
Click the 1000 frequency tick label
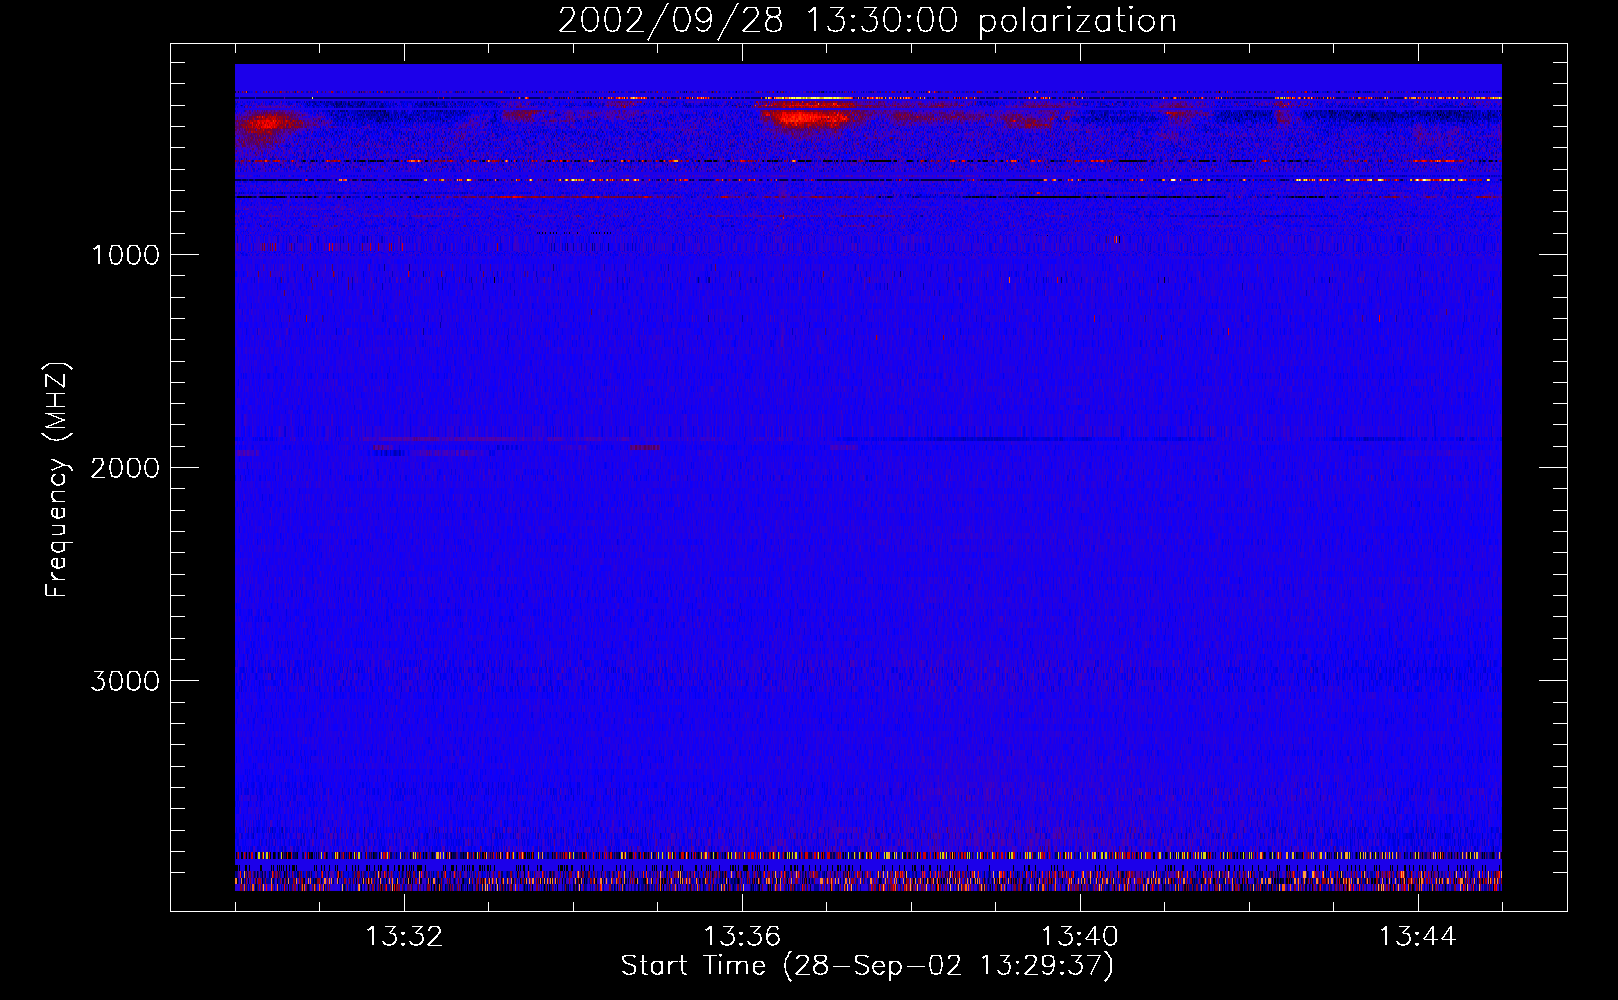tap(125, 255)
